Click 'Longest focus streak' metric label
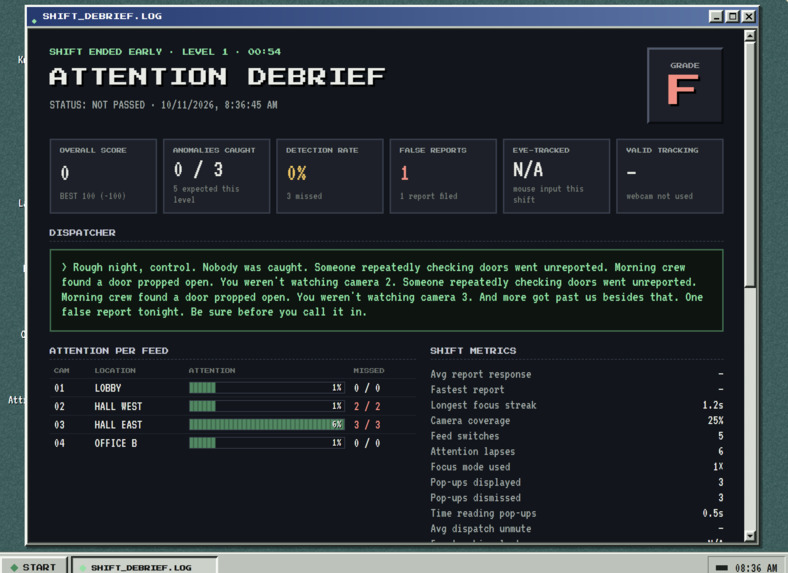This screenshot has width=788, height=573. pos(483,405)
